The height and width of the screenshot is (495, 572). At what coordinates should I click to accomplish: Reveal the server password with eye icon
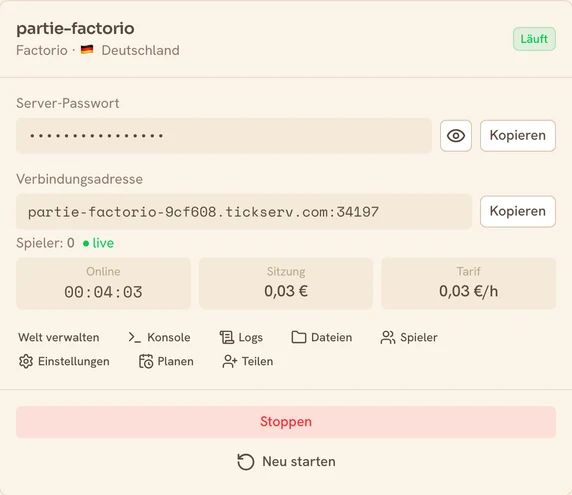pos(456,136)
